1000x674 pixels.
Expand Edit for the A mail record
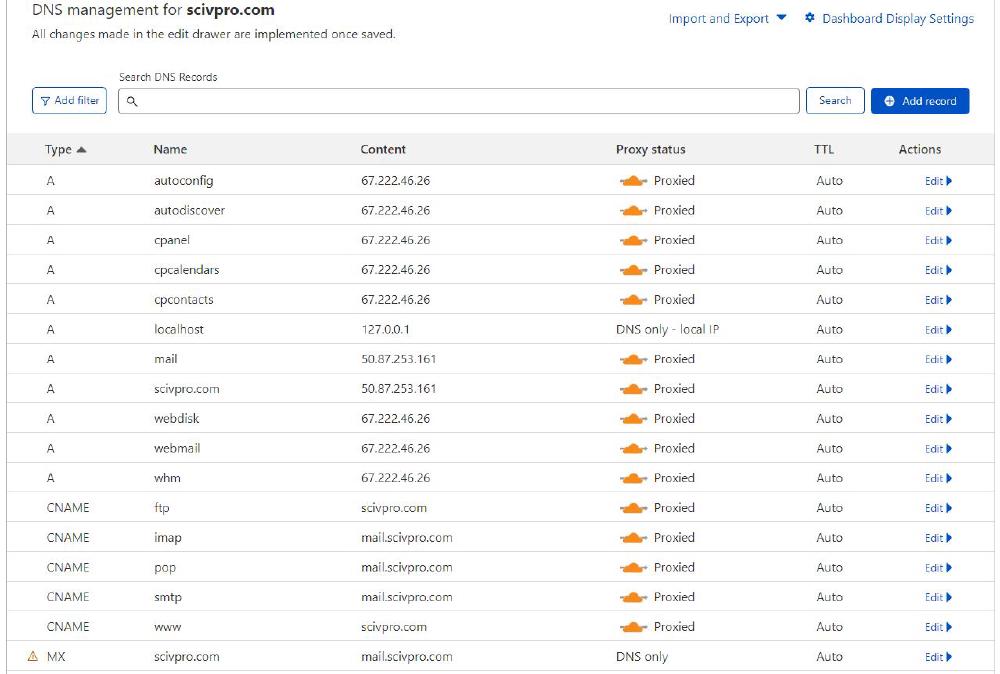[x=938, y=360]
